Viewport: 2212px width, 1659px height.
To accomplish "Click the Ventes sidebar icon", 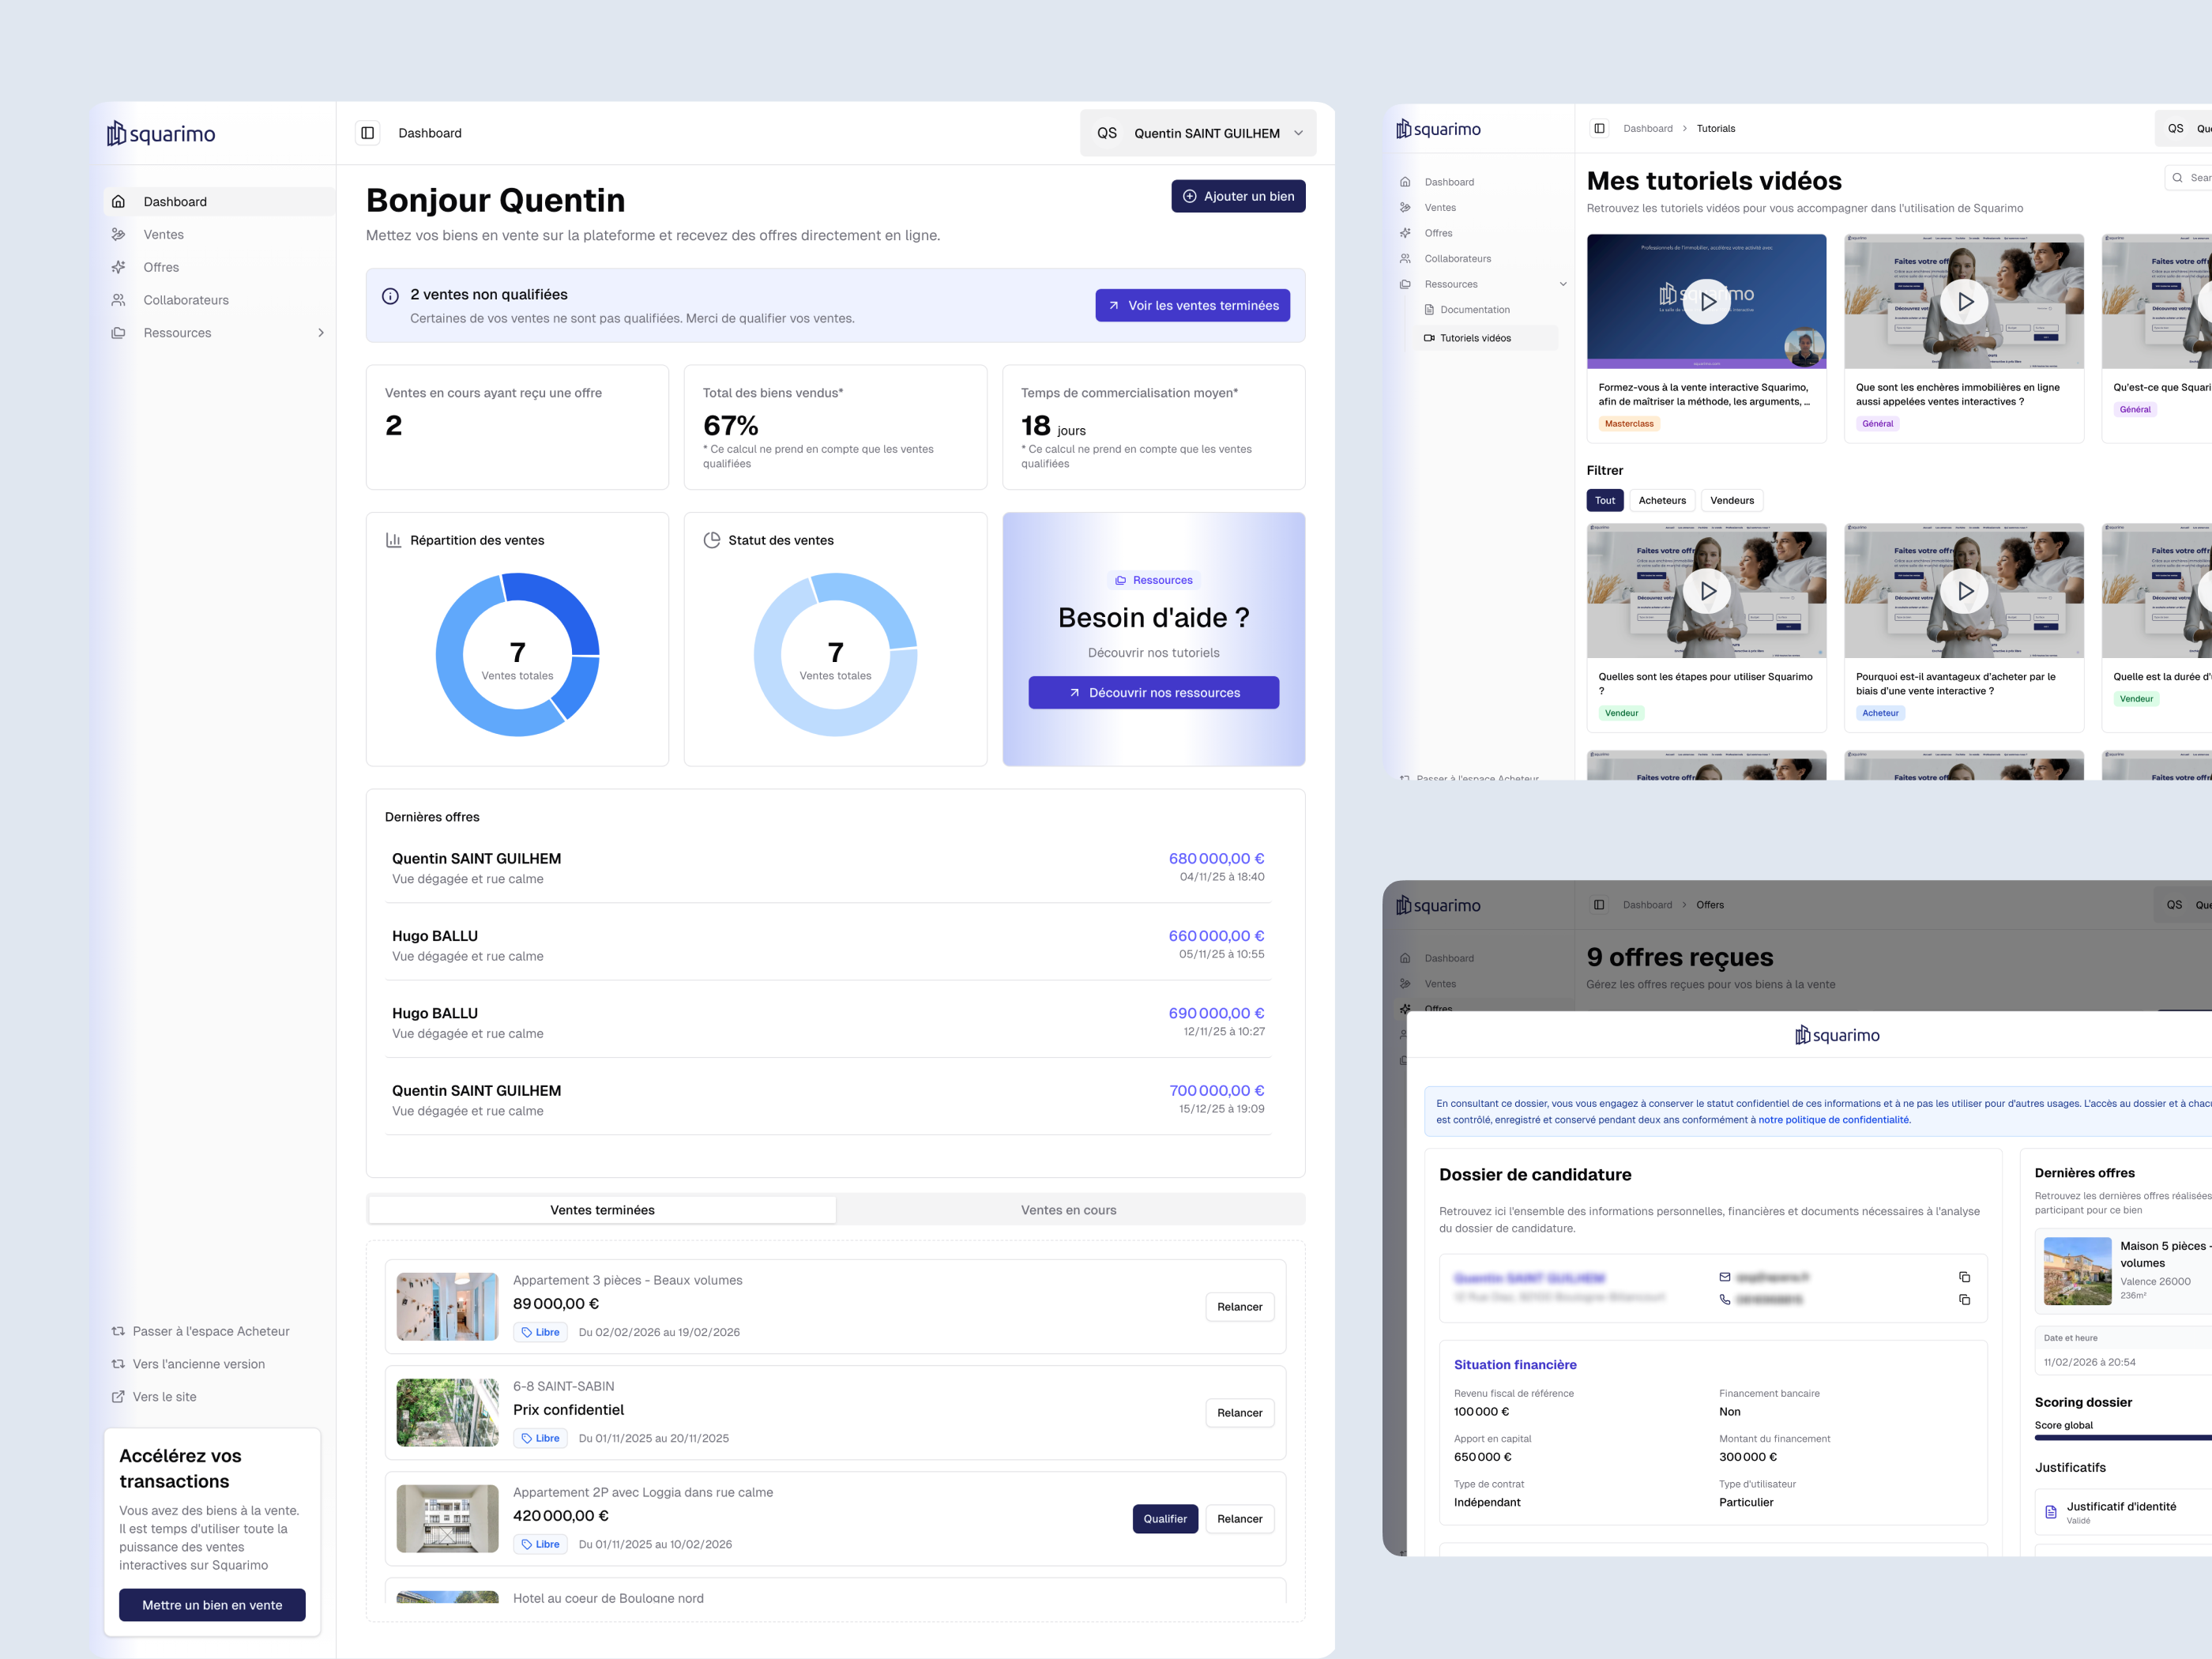I will pyautogui.click(x=118, y=234).
